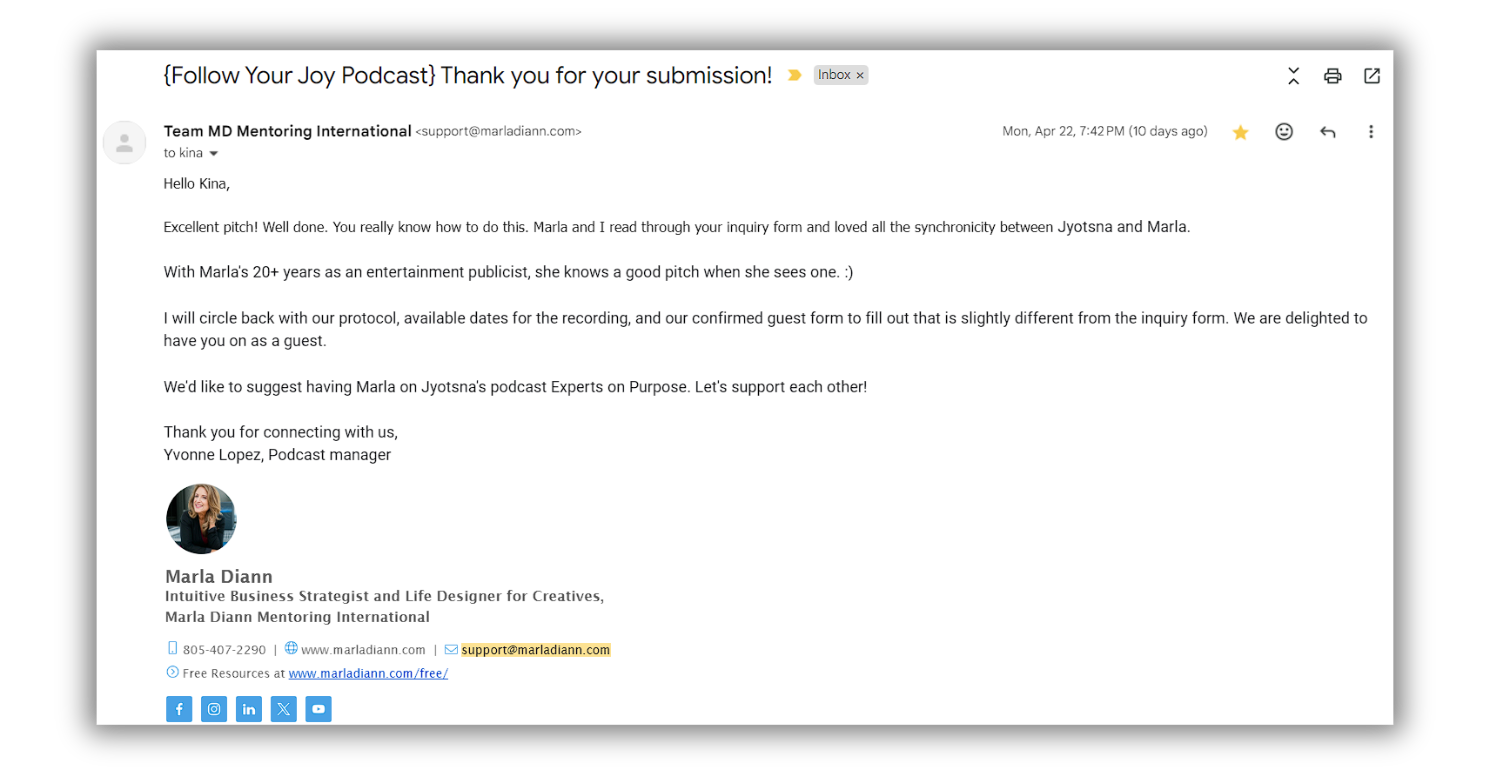Image resolution: width=1490 pixels, height=775 pixels.
Task: Add emoji reaction to email
Action: (1284, 132)
